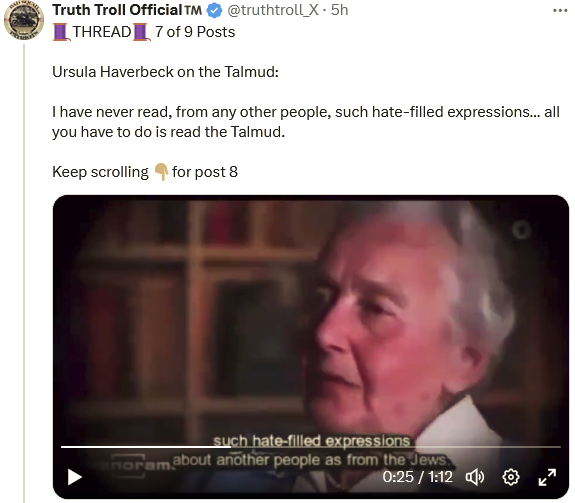Play the embedded video
The width and height of the screenshot is (575, 503).
click(75, 477)
